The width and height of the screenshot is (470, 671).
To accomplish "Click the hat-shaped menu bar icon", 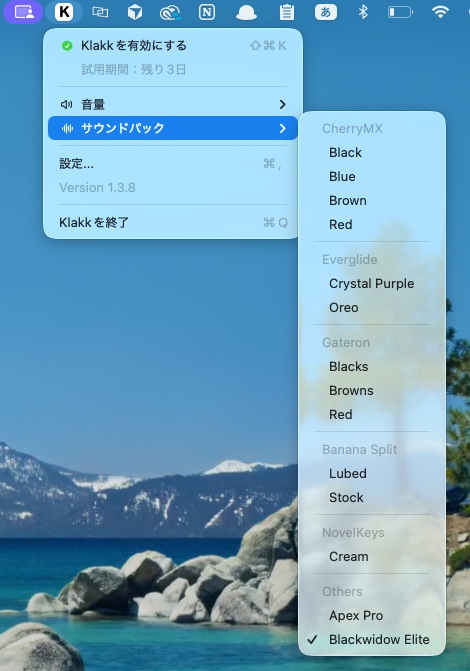I will point(247,12).
